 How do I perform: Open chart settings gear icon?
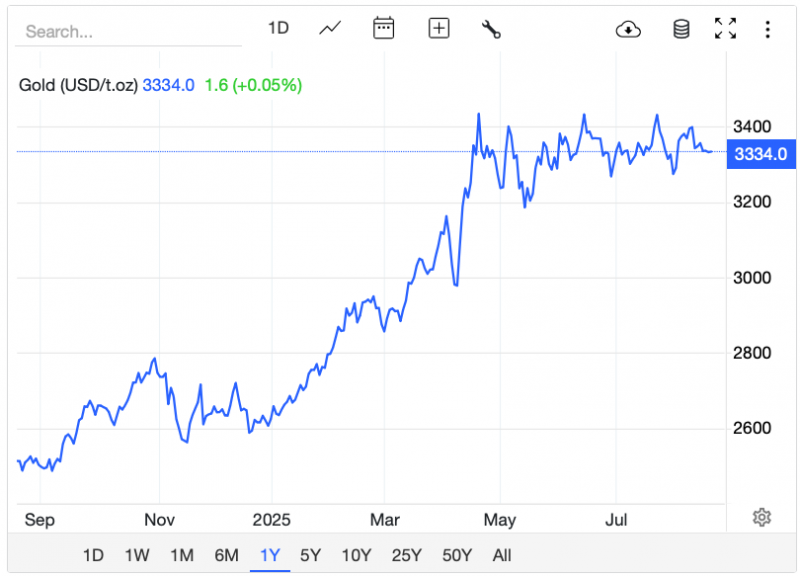pyautogui.click(x=762, y=517)
